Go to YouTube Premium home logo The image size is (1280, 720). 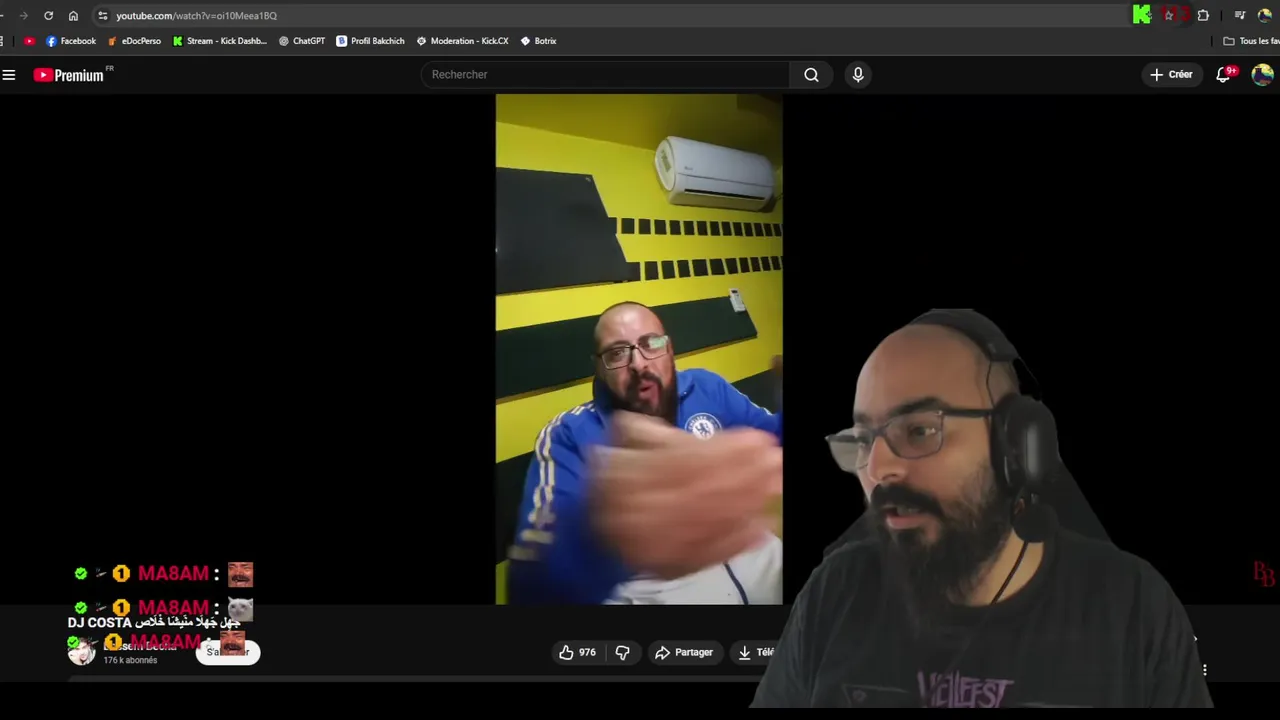click(x=70, y=75)
